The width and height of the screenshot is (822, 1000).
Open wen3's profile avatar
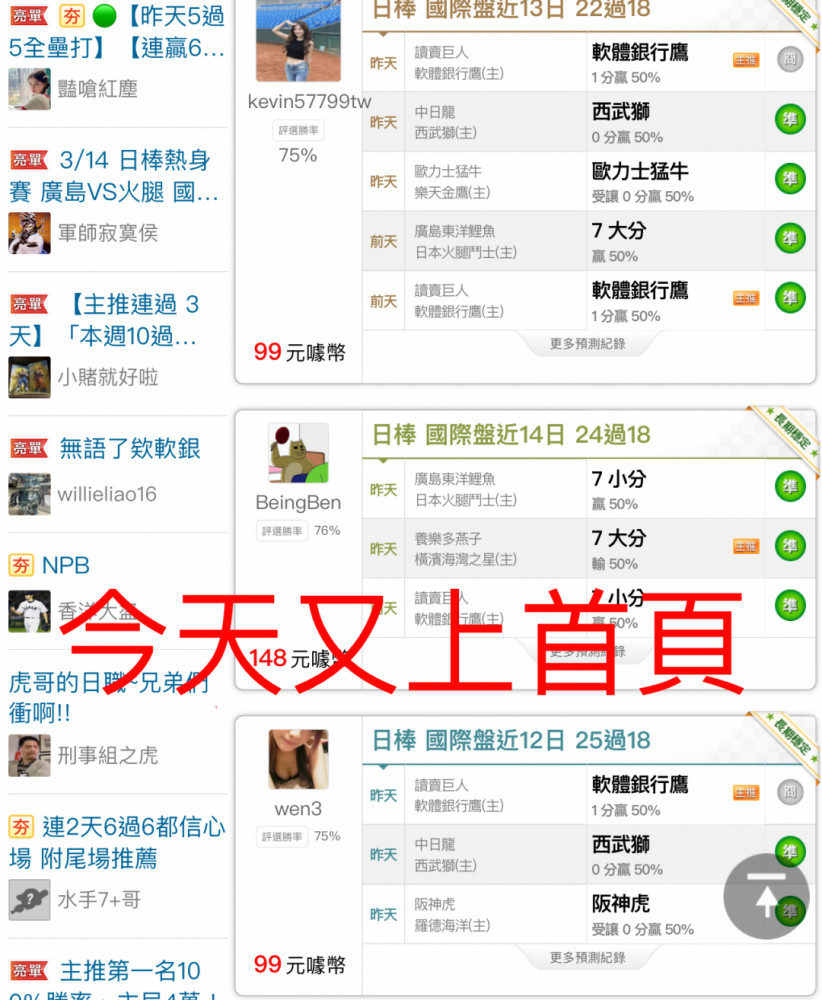(298, 759)
